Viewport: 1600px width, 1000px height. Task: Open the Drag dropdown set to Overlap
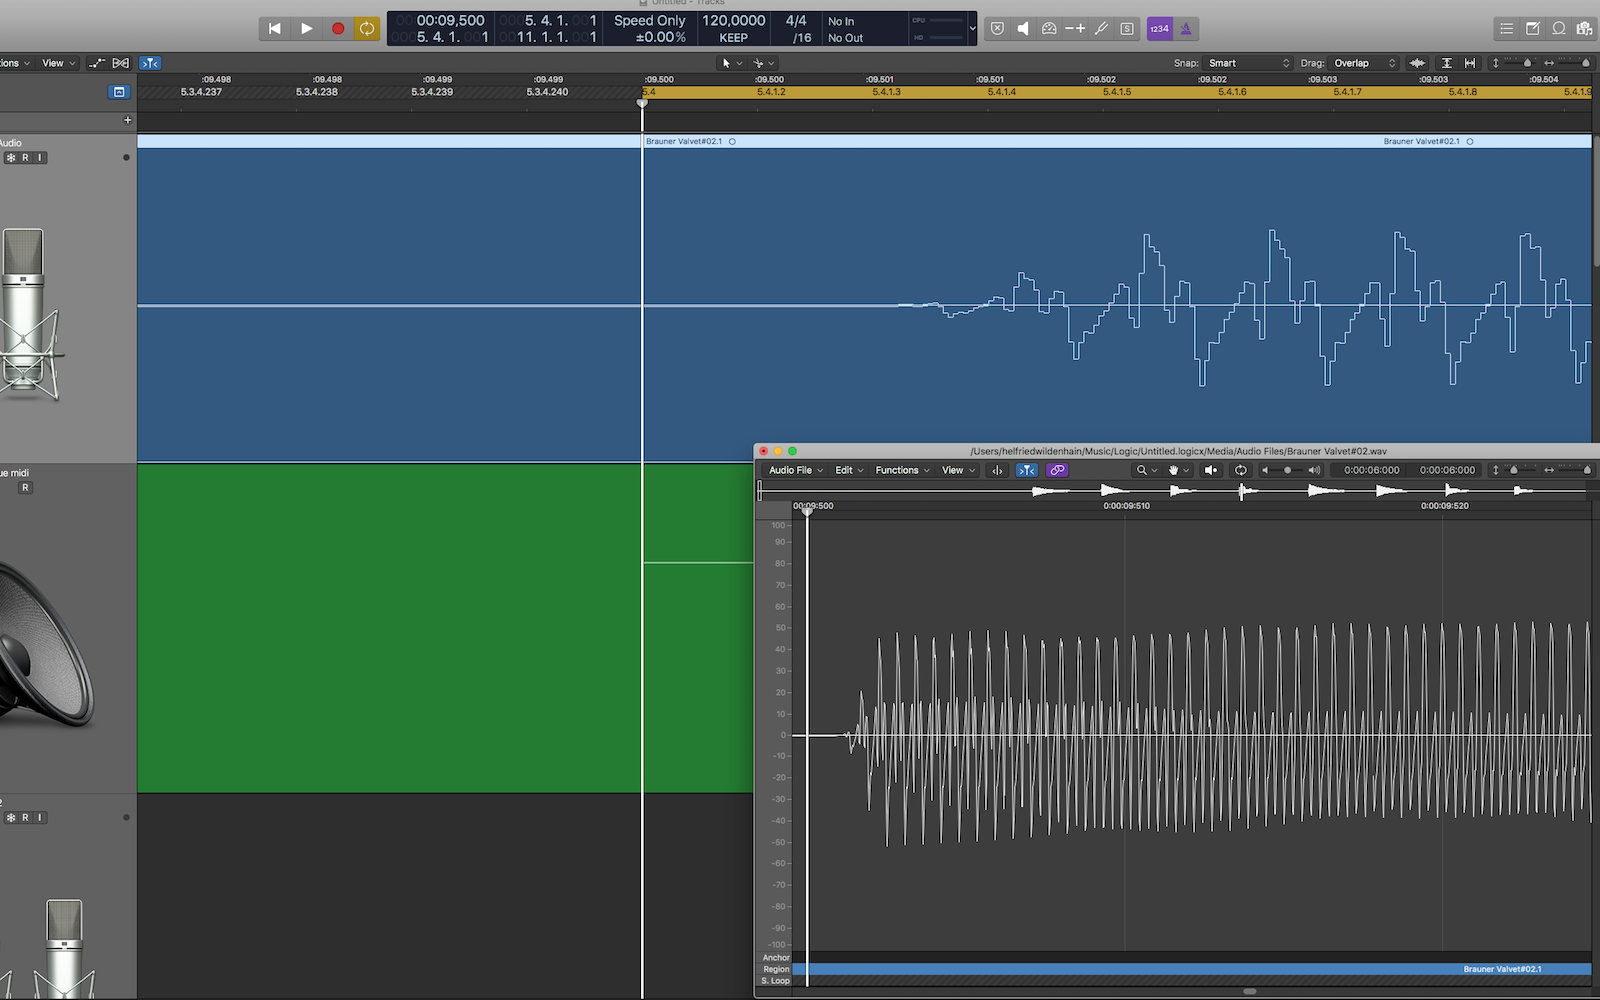pyautogui.click(x=1364, y=63)
